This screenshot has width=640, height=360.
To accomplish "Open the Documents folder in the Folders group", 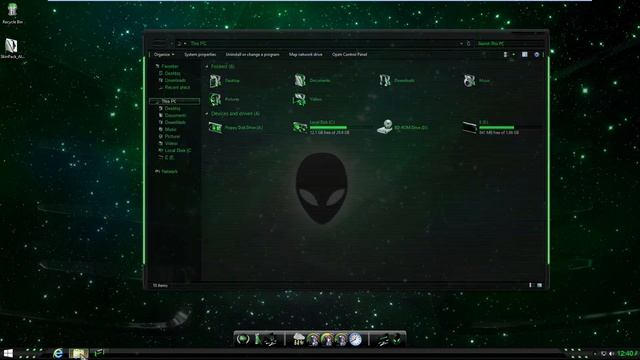I will [312, 80].
